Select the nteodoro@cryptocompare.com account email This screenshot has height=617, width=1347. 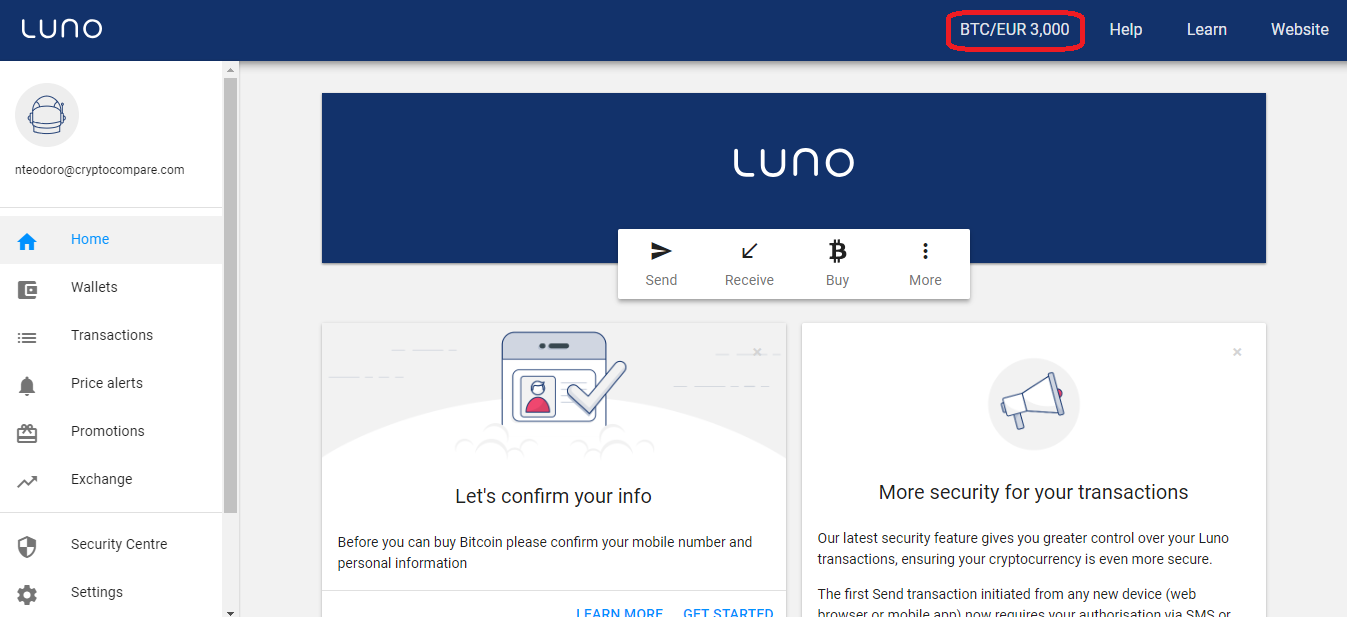[100, 170]
